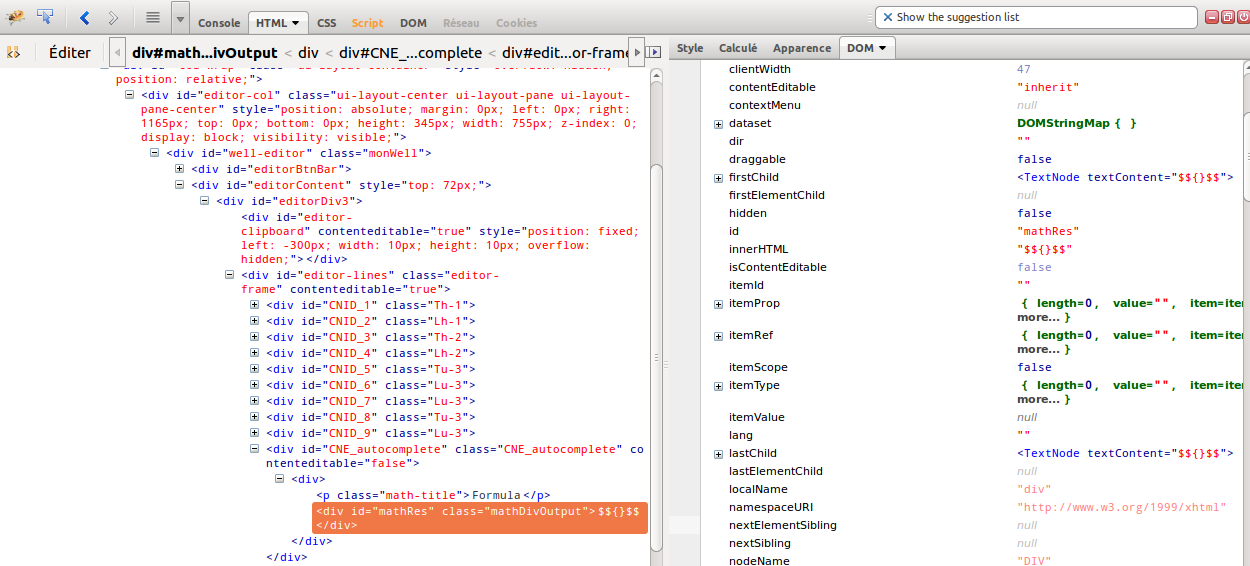This screenshot has width=1250, height=566.
Task: Collapse the editorDiv3 node
Action: [x=205, y=201]
